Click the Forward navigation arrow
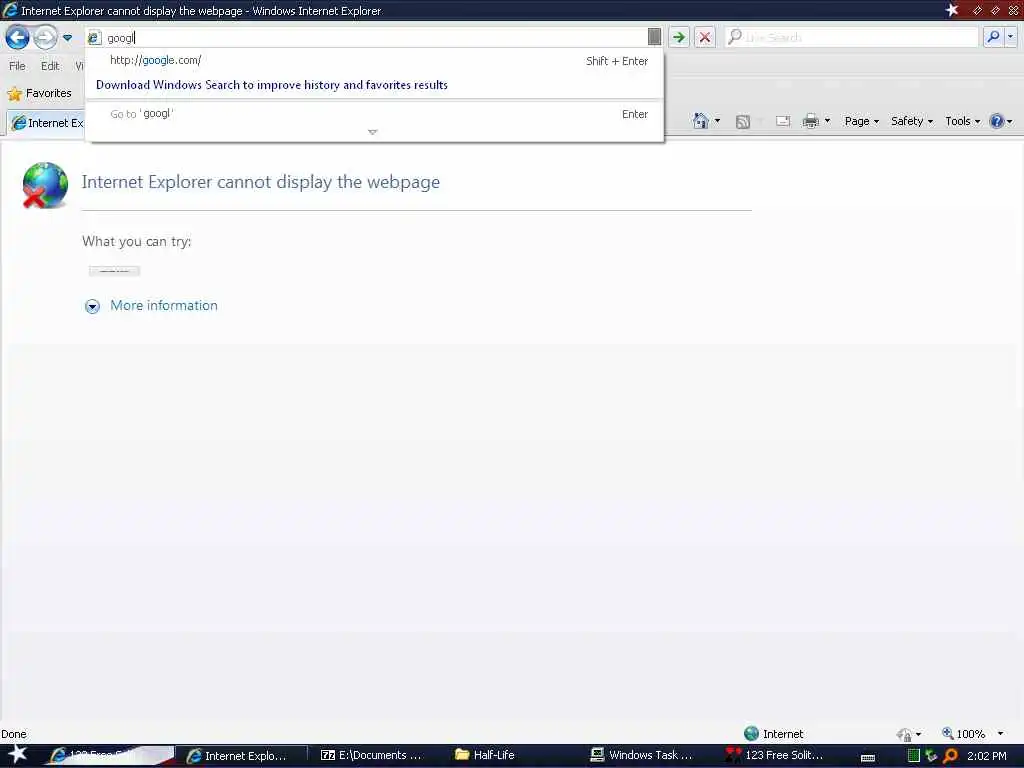 (x=45, y=37)
